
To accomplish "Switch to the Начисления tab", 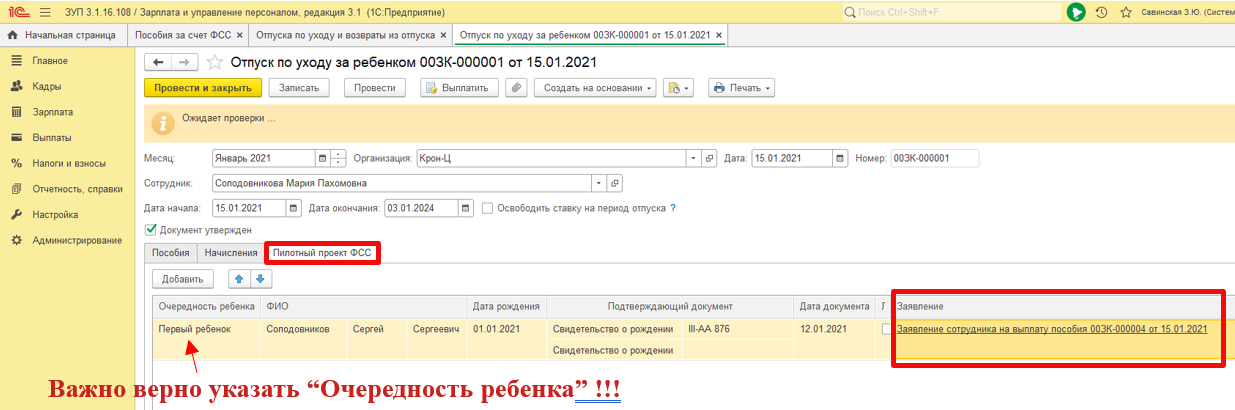I will pos(232,253).
